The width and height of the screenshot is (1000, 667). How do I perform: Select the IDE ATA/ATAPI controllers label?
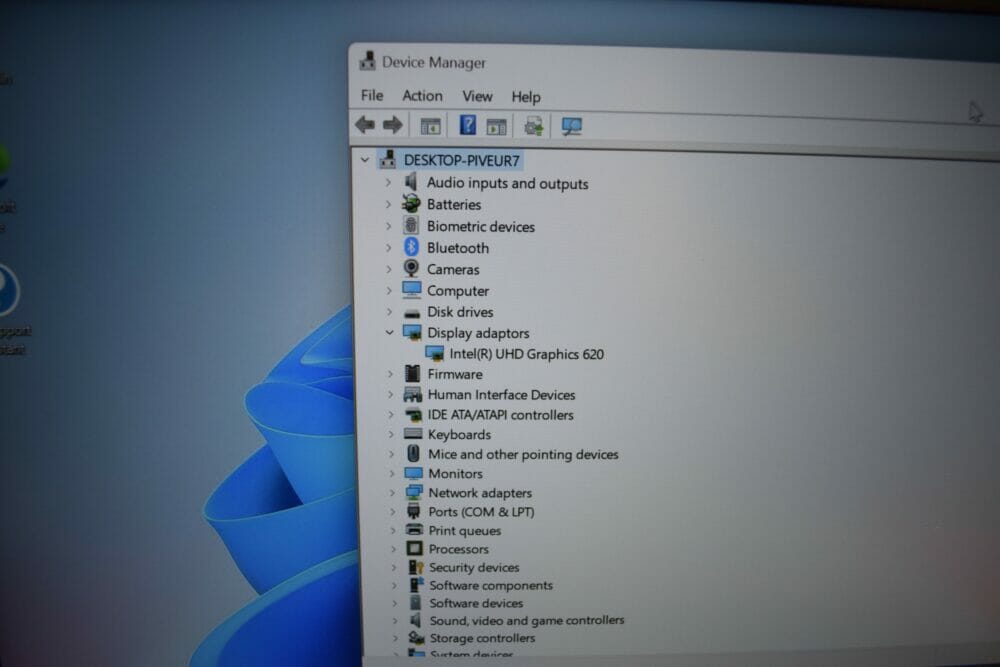pos(501,415)
